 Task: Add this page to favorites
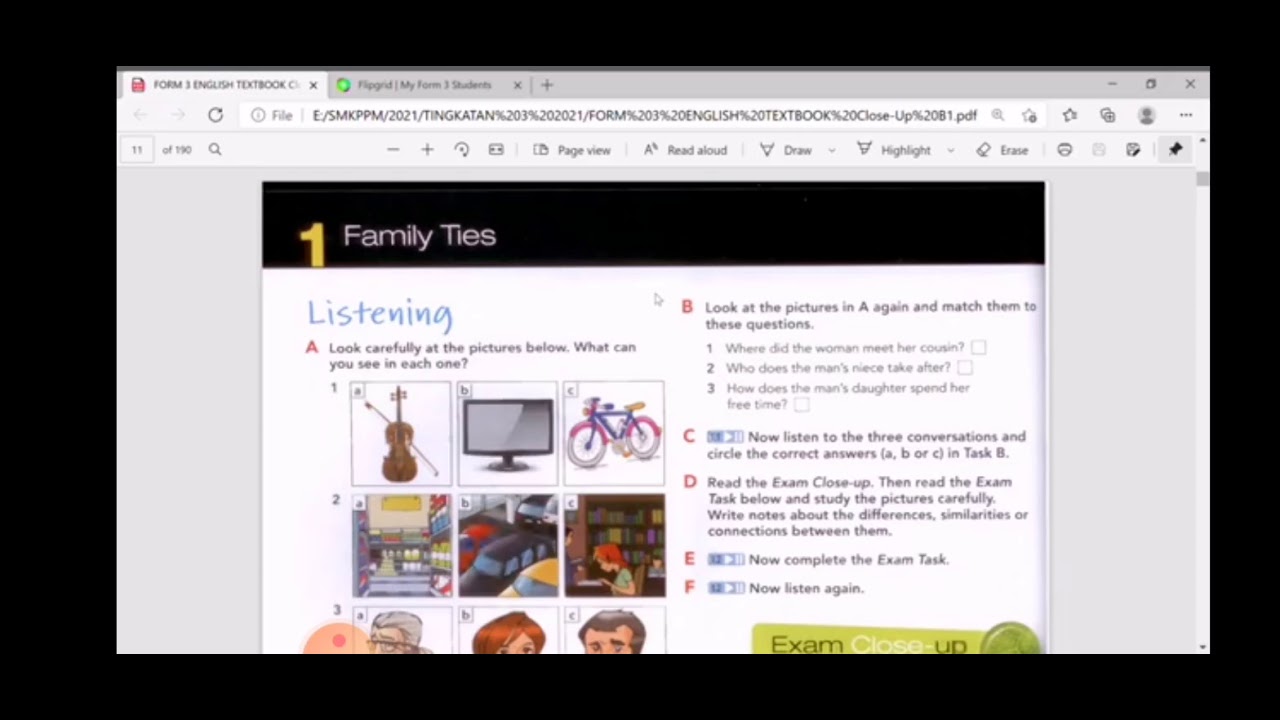coord(1028,115)
